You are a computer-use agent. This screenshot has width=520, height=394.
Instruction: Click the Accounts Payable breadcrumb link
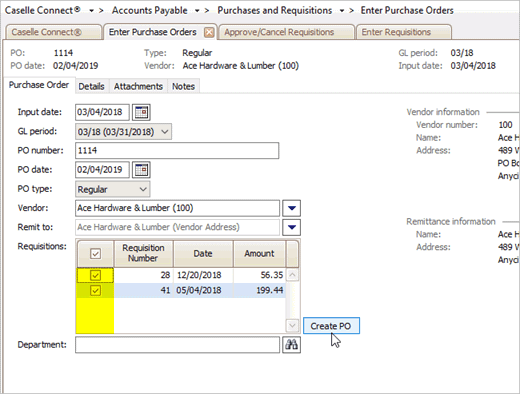(x=150, y=10)
